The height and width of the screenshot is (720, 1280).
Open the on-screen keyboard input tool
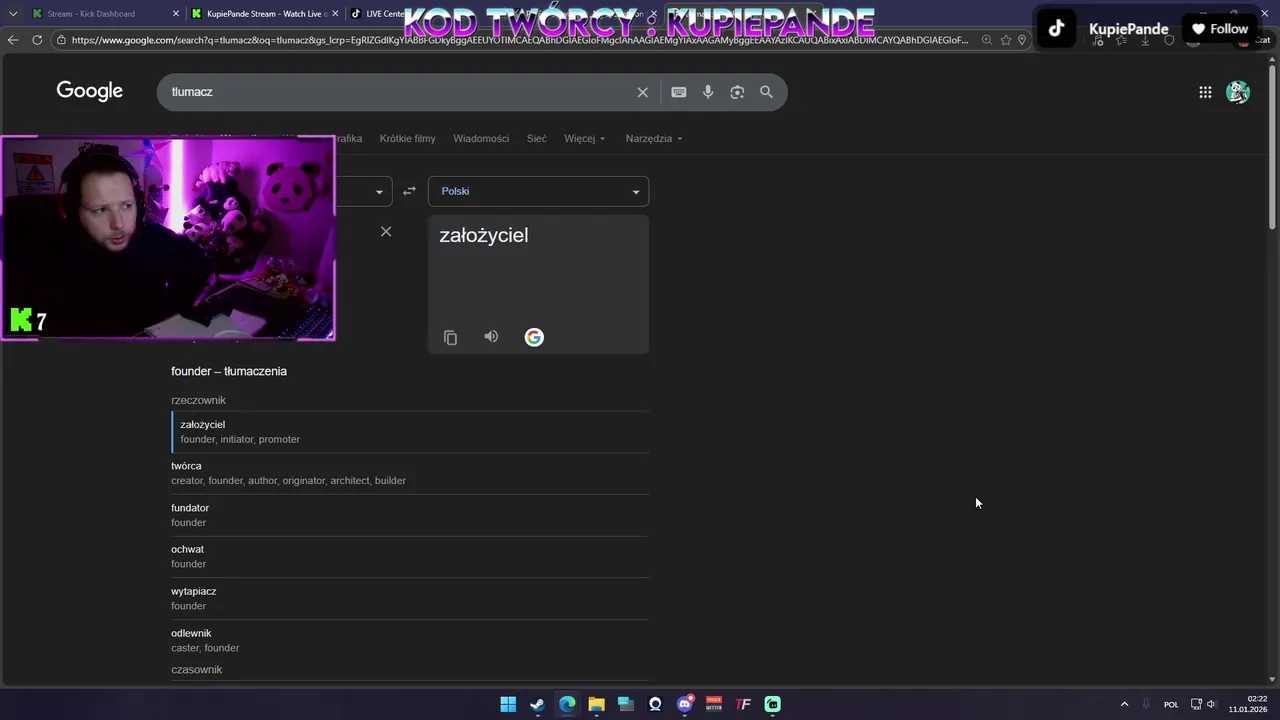679,92
